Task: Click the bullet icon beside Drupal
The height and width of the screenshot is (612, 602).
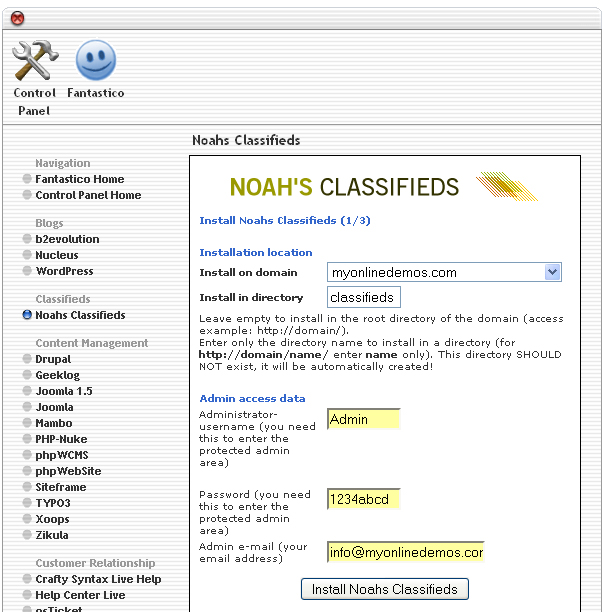Action: pos(27,359)
